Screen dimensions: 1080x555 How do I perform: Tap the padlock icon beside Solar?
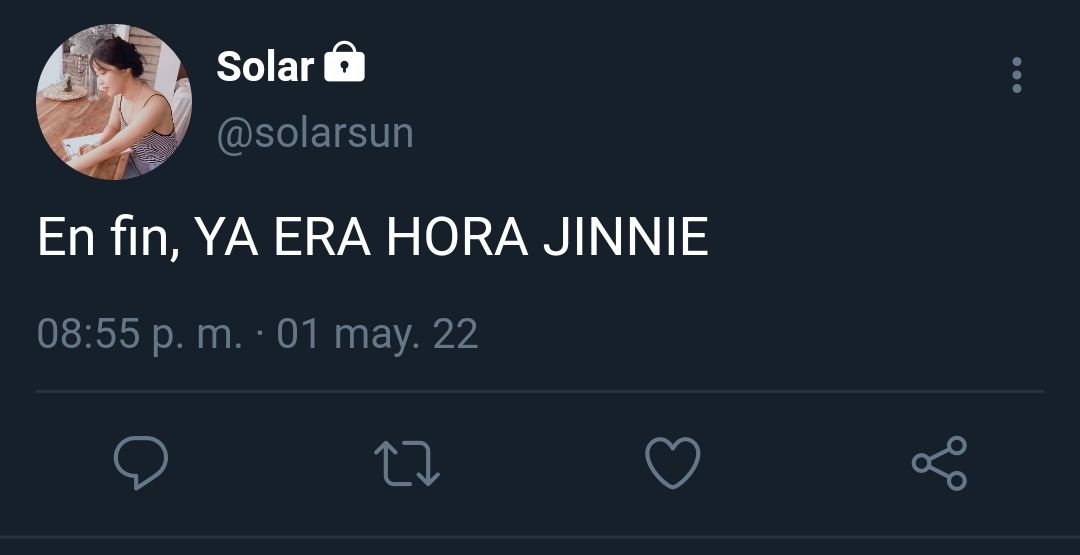click(344, 62)
